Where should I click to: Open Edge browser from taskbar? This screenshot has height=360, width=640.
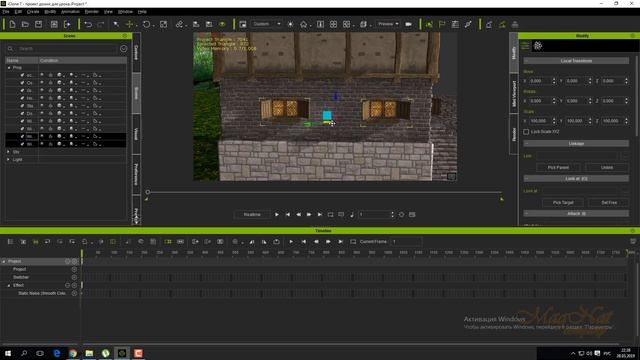pos(57,353)
